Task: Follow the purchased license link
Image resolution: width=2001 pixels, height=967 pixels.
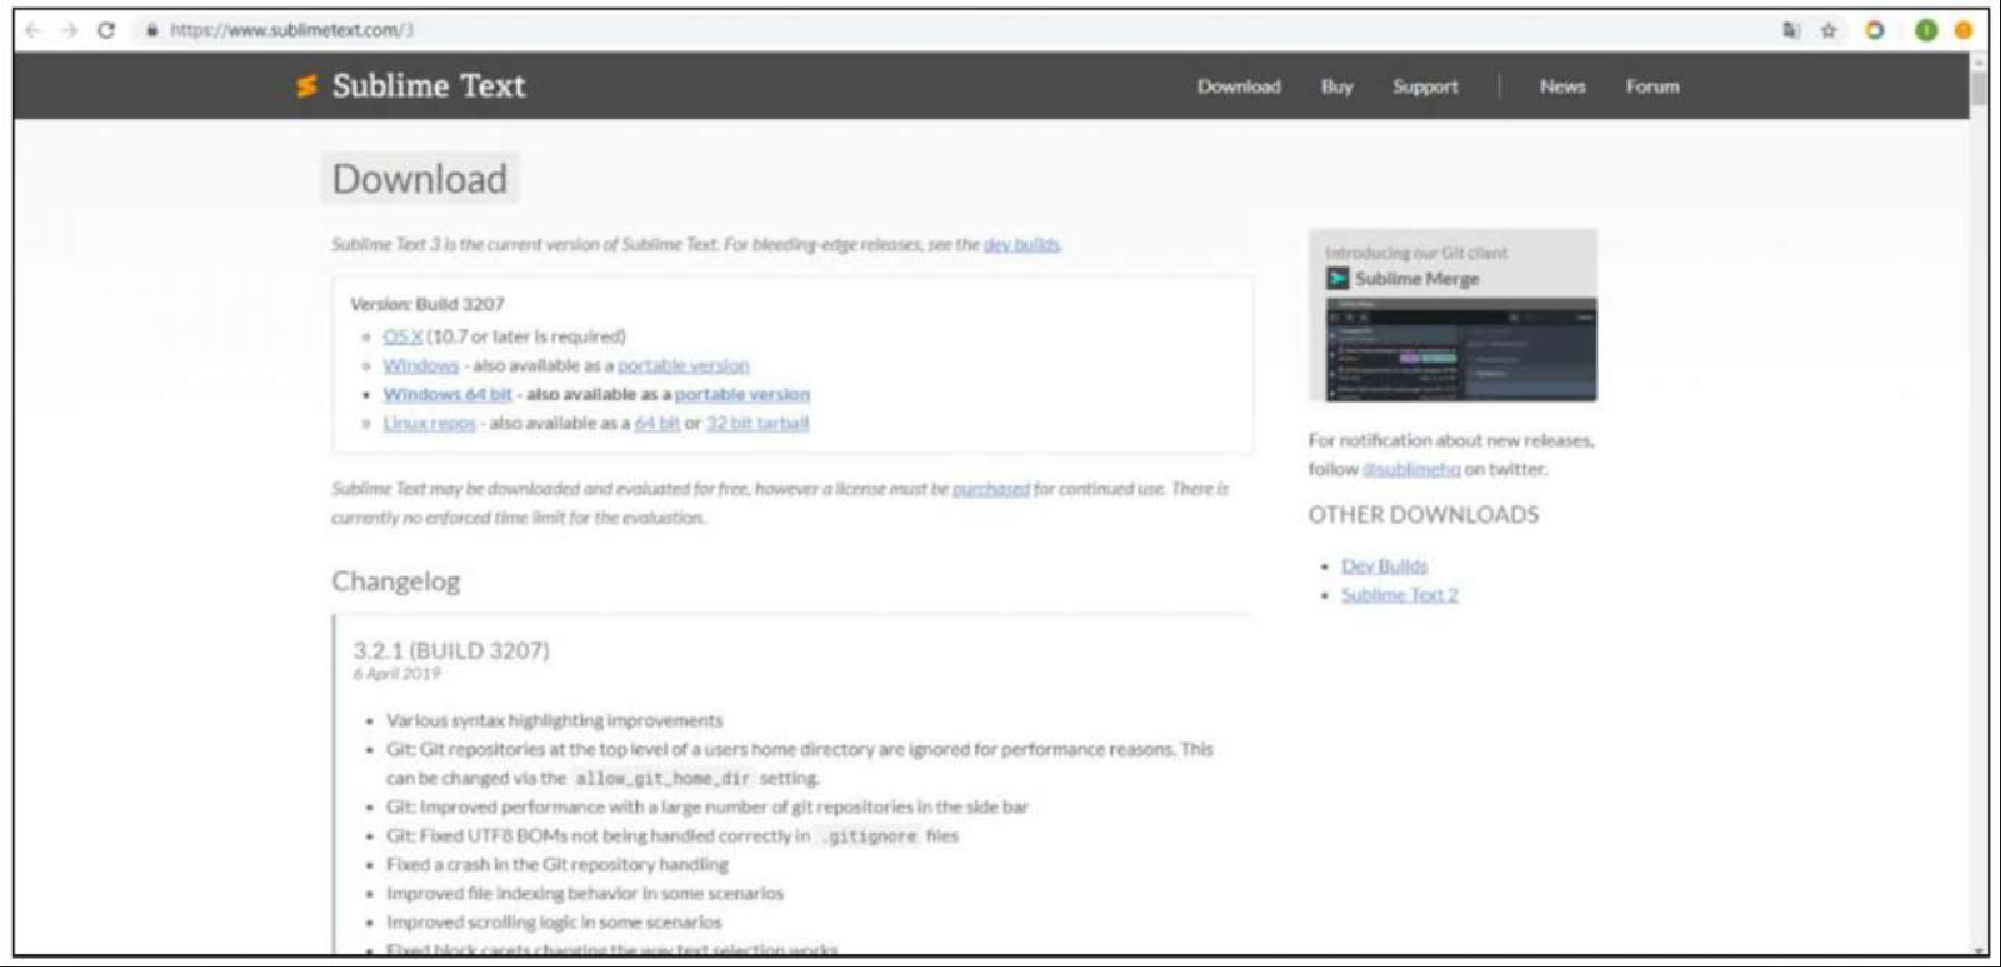Action: [991, 488]
